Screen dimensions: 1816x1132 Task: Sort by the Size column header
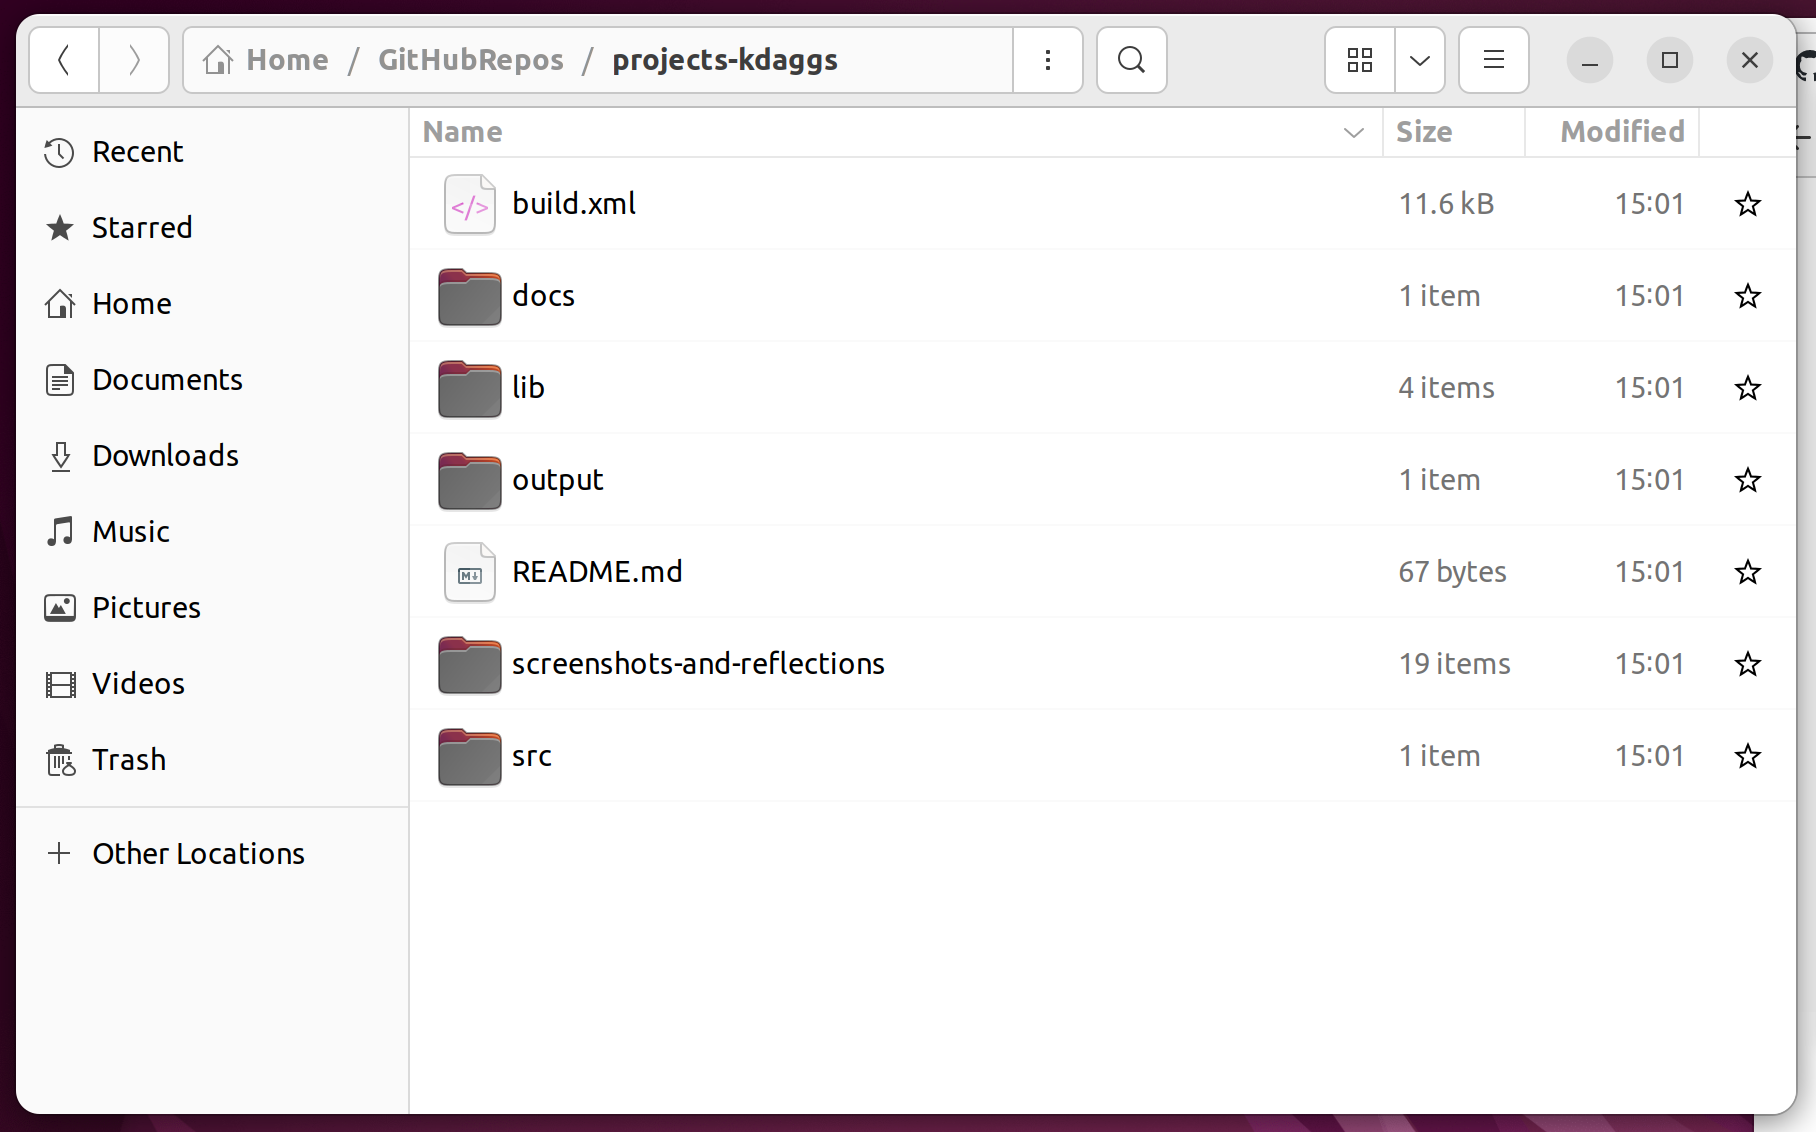tap(1454, 132)
